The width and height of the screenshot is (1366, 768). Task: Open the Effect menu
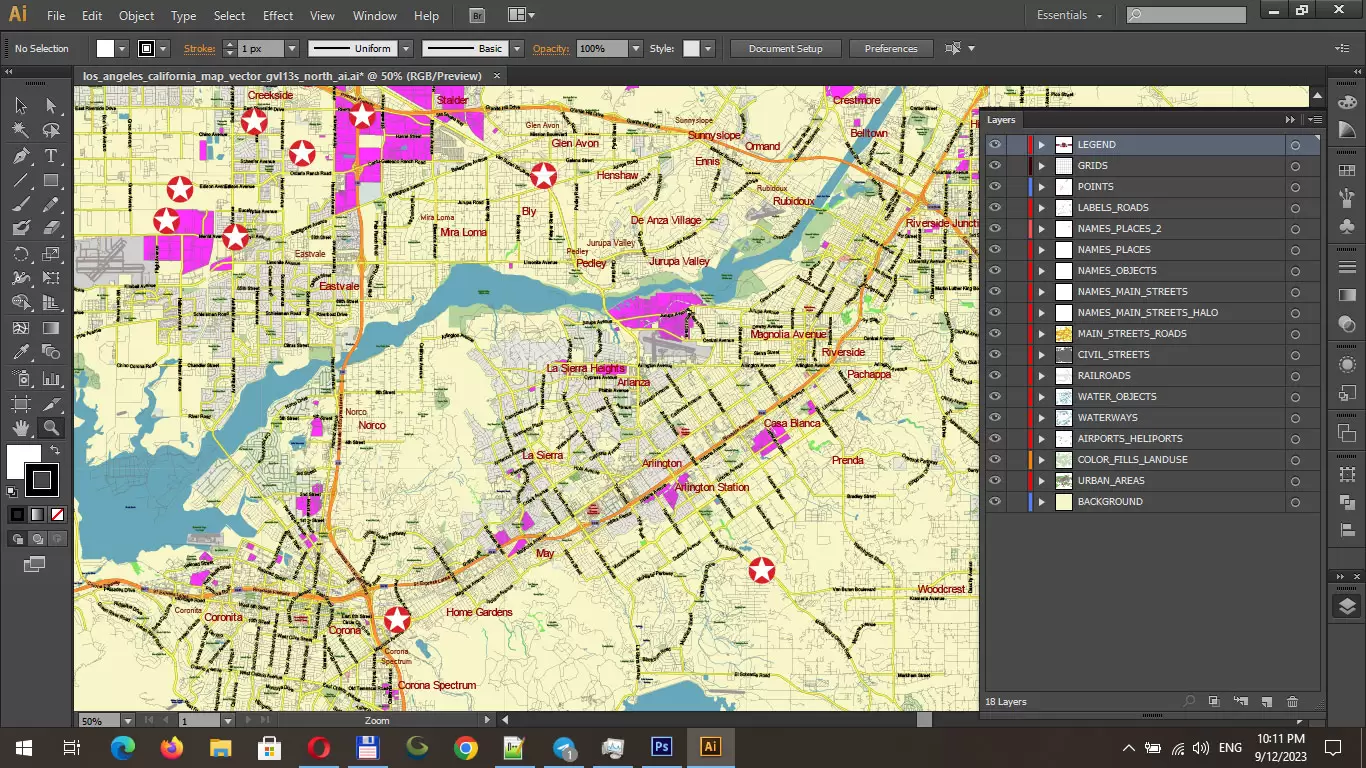click(278, 16)
